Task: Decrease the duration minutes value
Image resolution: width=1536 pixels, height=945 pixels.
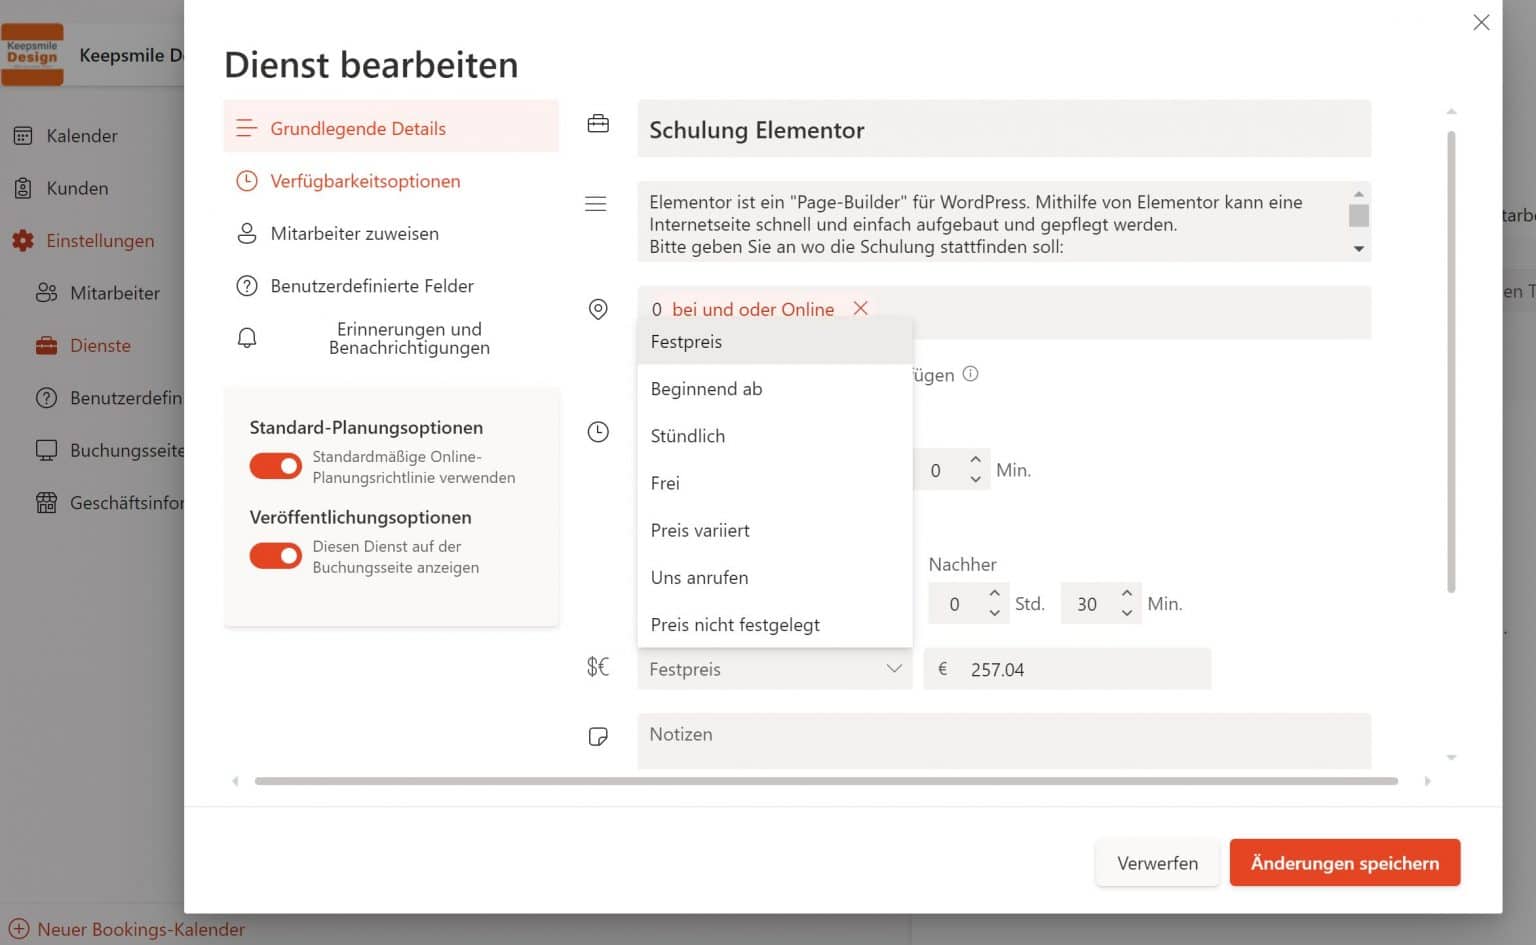Action: point(975,480)
